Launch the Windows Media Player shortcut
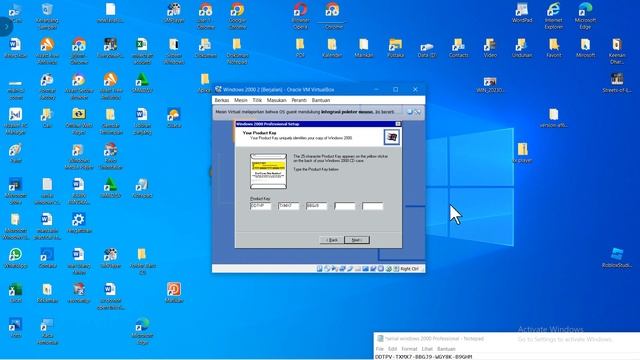640x360 pixels. [79, 156]
